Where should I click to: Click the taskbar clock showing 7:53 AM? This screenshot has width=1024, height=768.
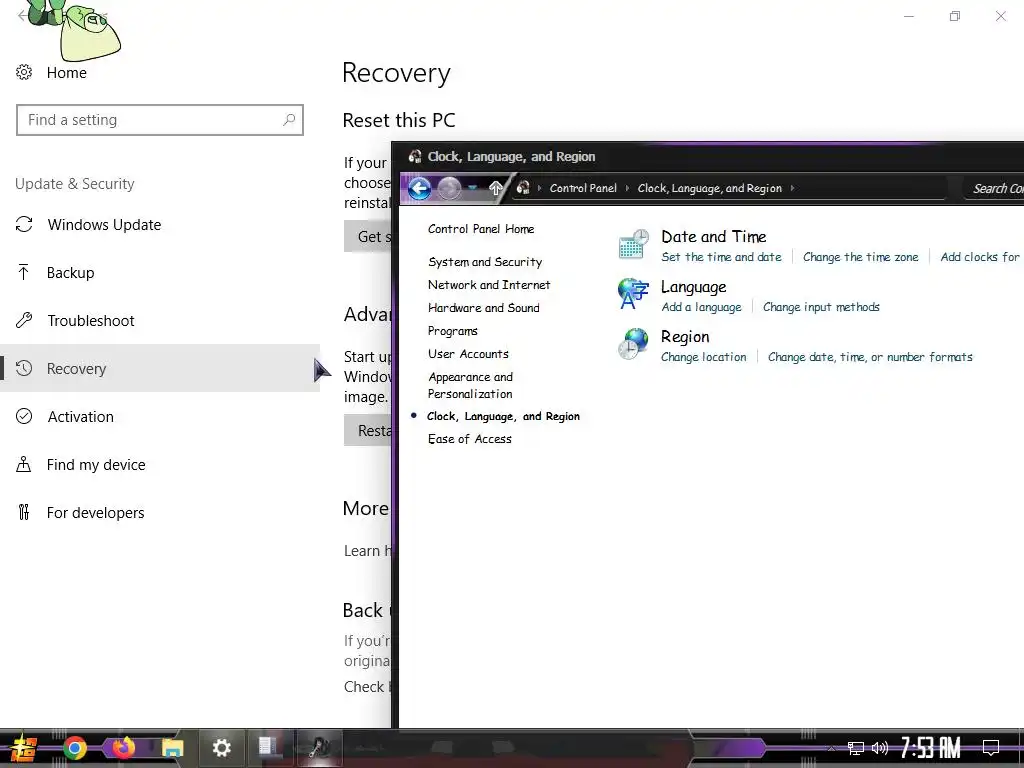[x=930, y=748]
